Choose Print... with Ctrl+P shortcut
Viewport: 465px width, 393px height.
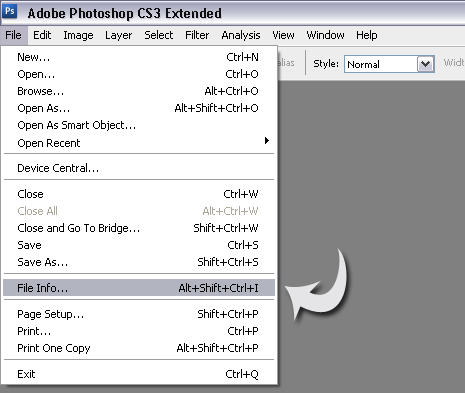click(x=139, y=331)
